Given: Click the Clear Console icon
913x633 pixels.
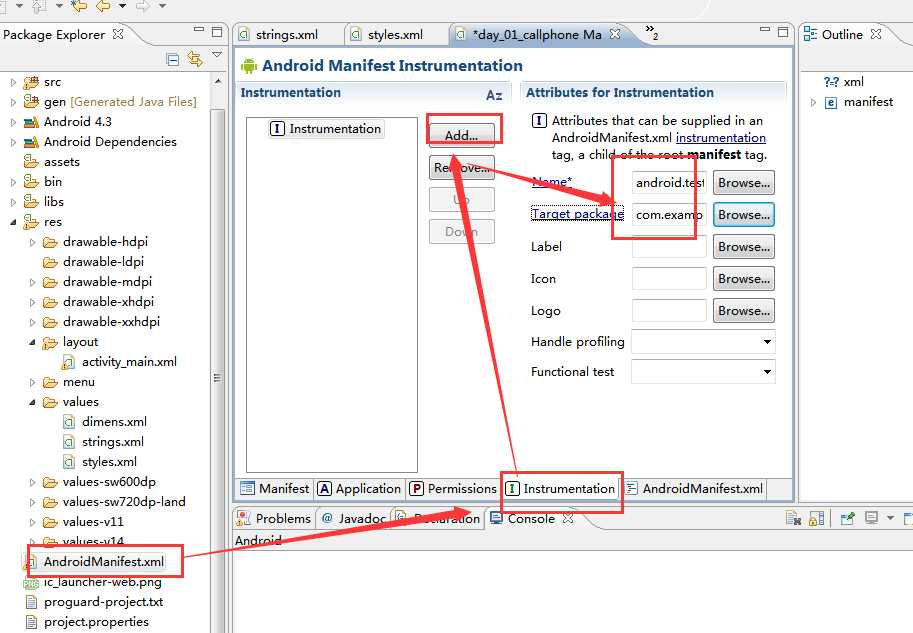Looking at the screenshot, I should [x=793, y=518].
